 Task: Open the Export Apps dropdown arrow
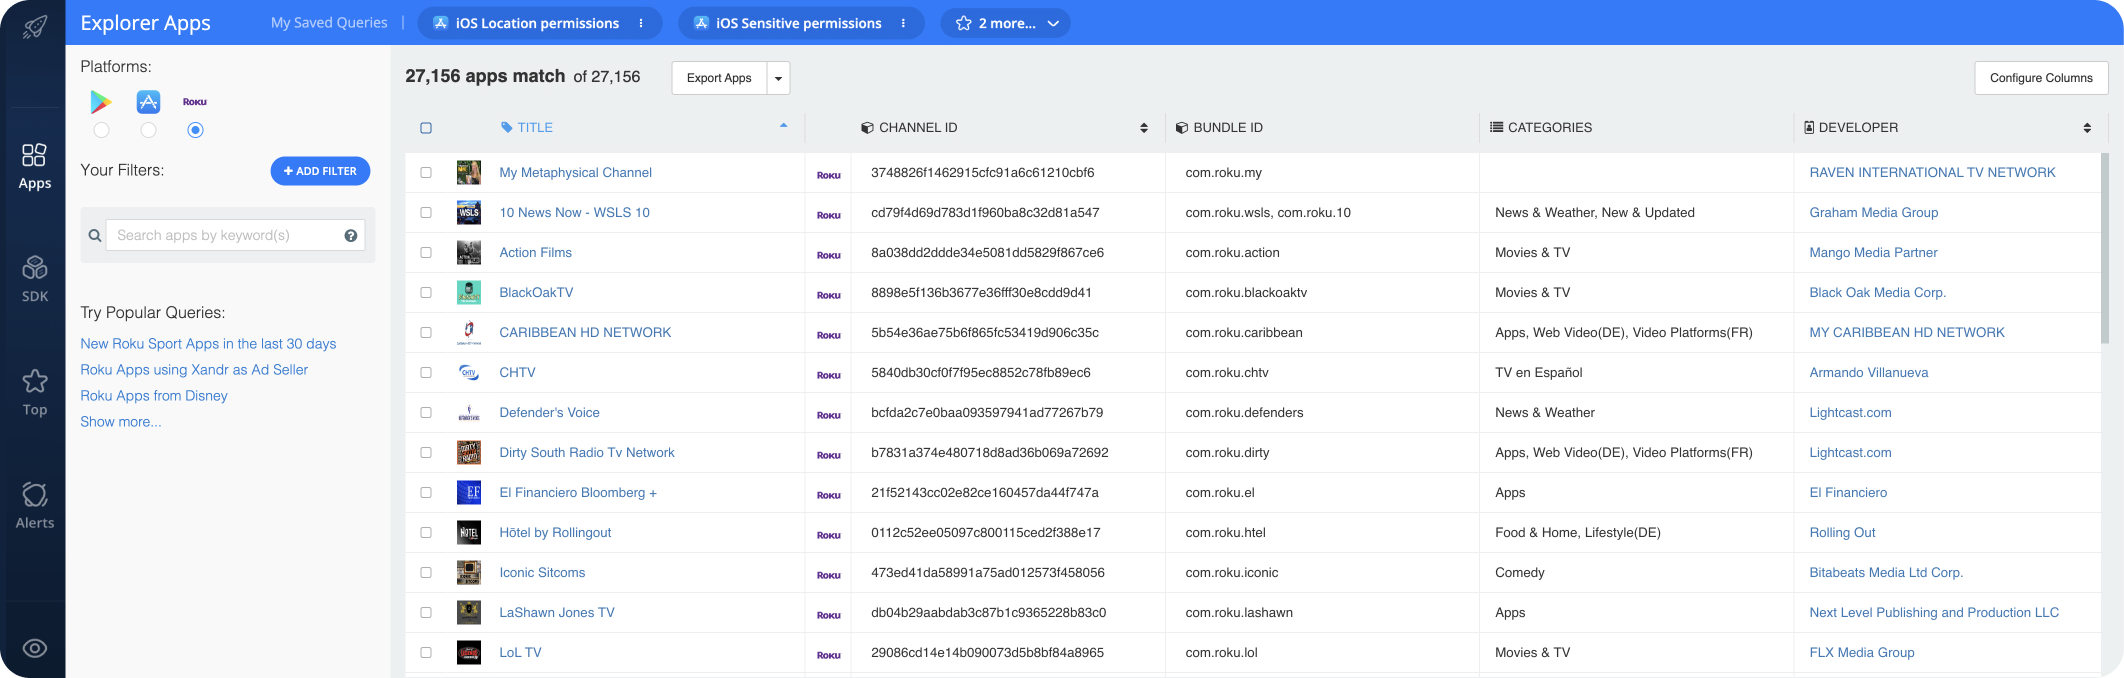pyautogui.click(x=779, y=78)
